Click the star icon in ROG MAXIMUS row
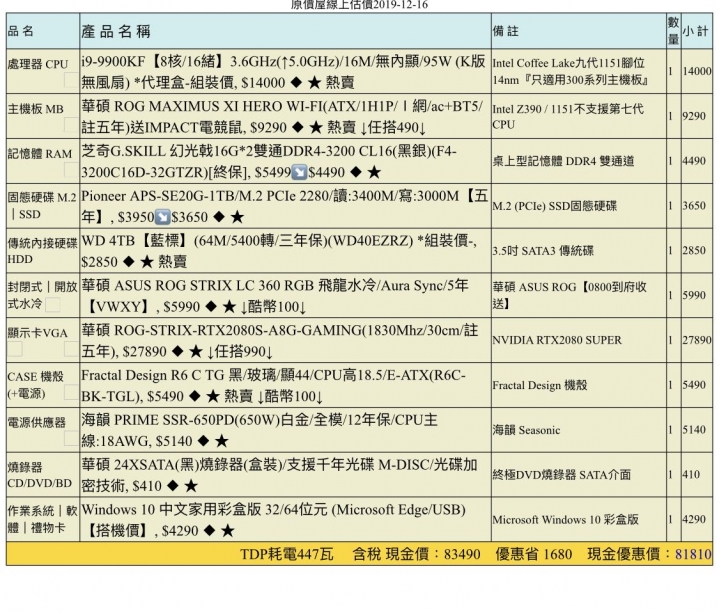Viewport: 720px width, 613px height. pos(316,128)
